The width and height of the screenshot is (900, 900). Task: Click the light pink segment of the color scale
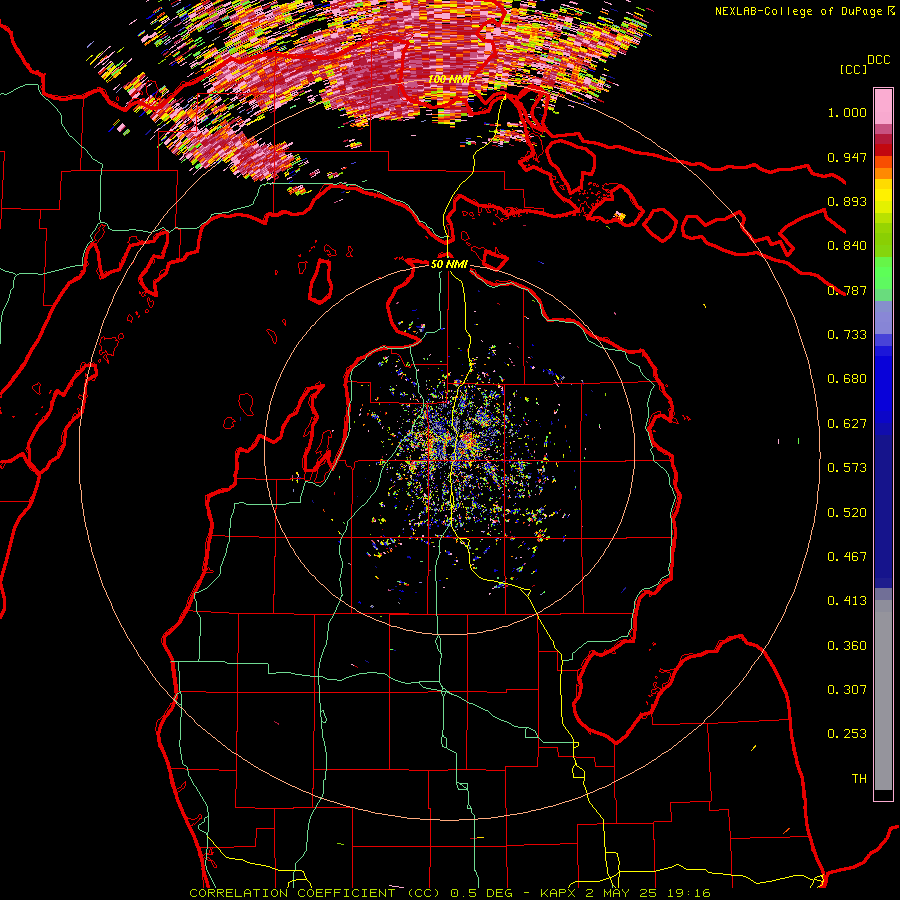point(883,106)
